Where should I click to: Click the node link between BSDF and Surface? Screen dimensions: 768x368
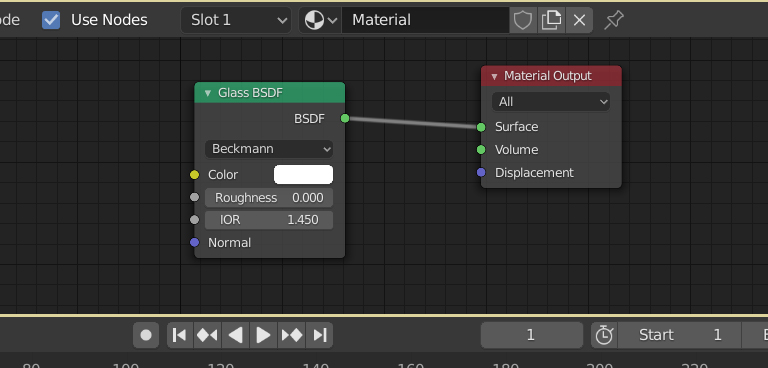pyautogui.click(x=413, y=123)
